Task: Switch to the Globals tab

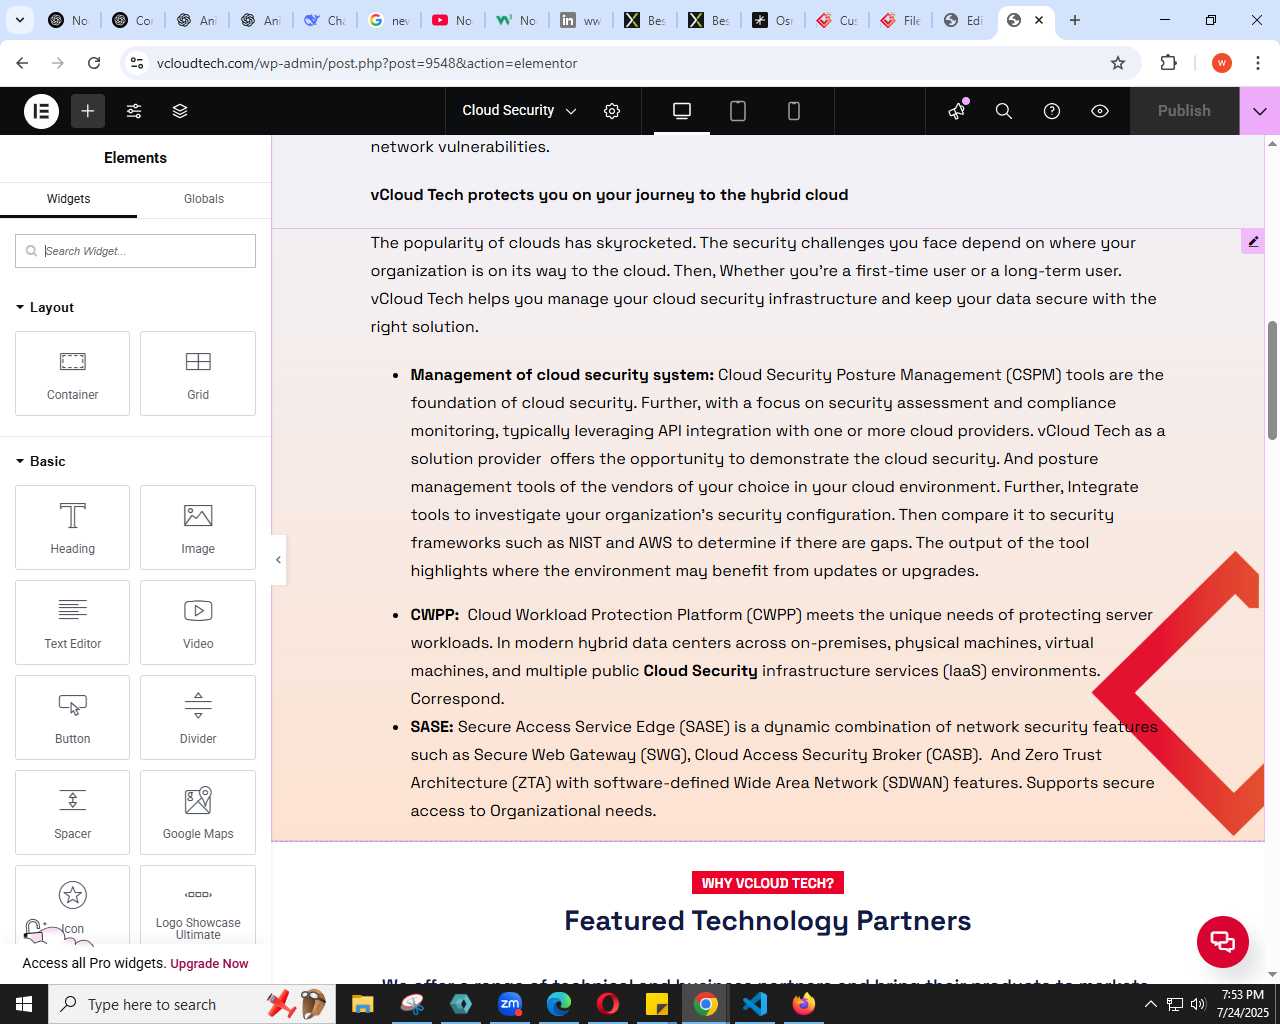Action: [204, 199]
